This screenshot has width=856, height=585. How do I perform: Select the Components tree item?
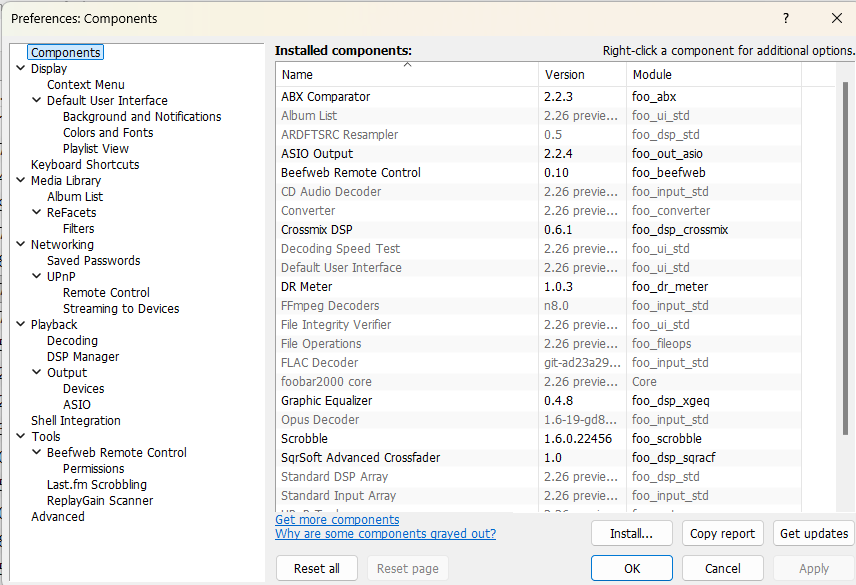pyautogui.click(x=66, y=52)
